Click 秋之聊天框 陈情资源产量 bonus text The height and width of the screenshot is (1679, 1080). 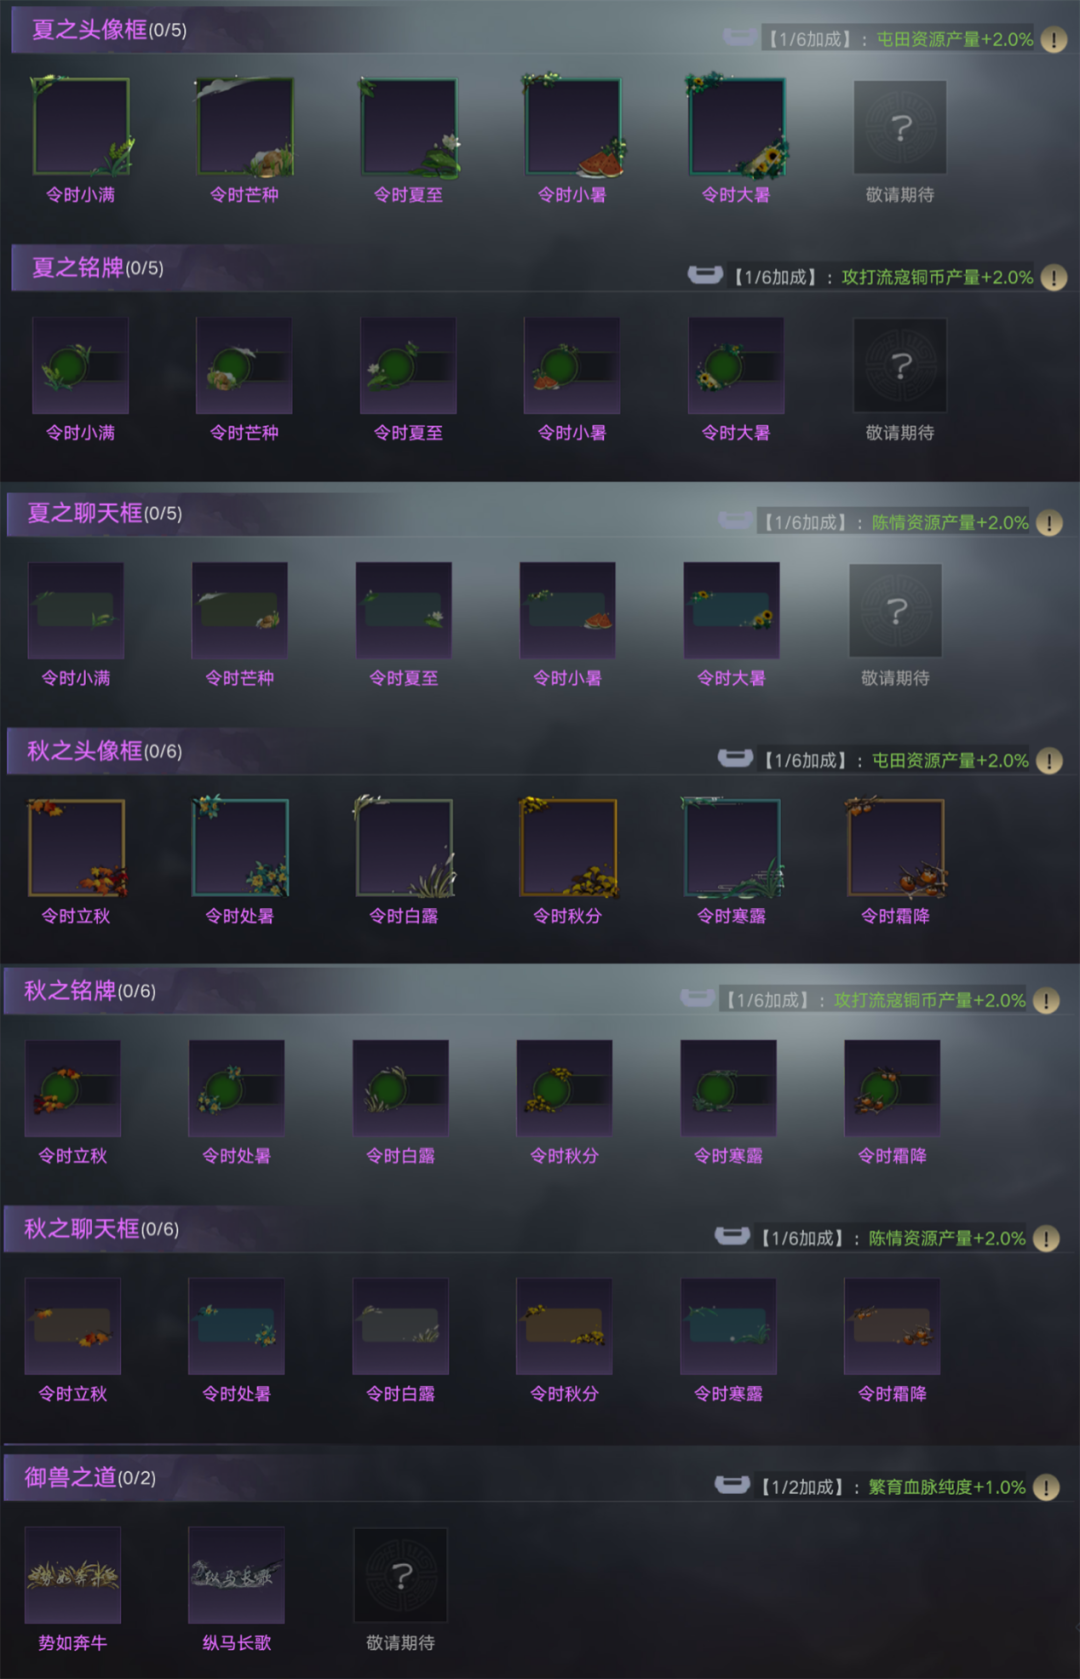click(x=947, y=1239)
